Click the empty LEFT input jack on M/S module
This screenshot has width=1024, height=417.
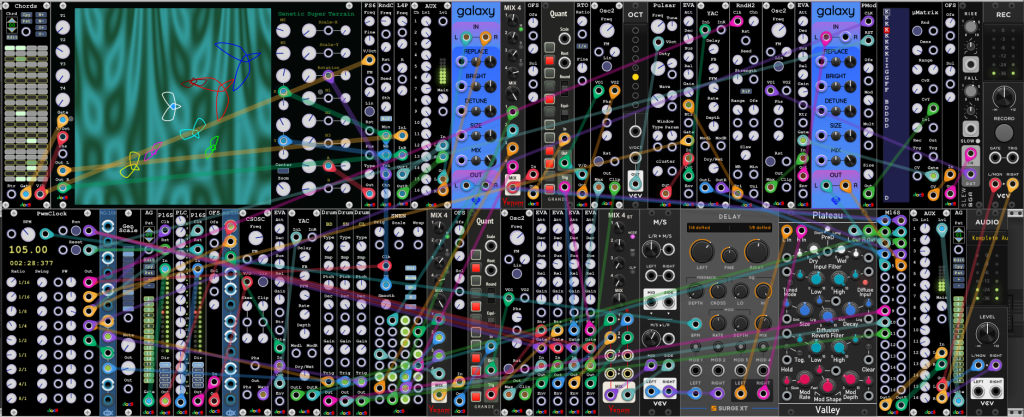(651, 277)
